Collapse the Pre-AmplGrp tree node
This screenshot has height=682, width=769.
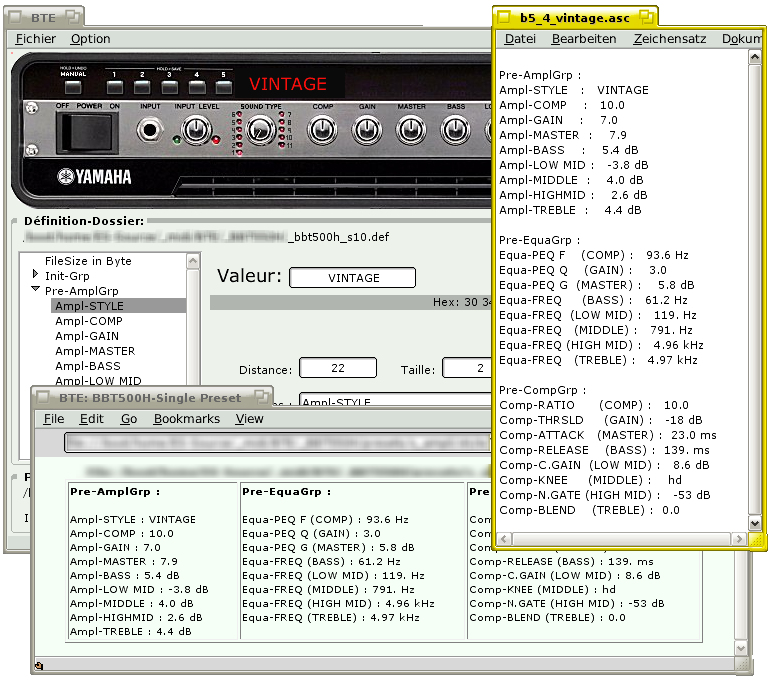coord(35,289)
